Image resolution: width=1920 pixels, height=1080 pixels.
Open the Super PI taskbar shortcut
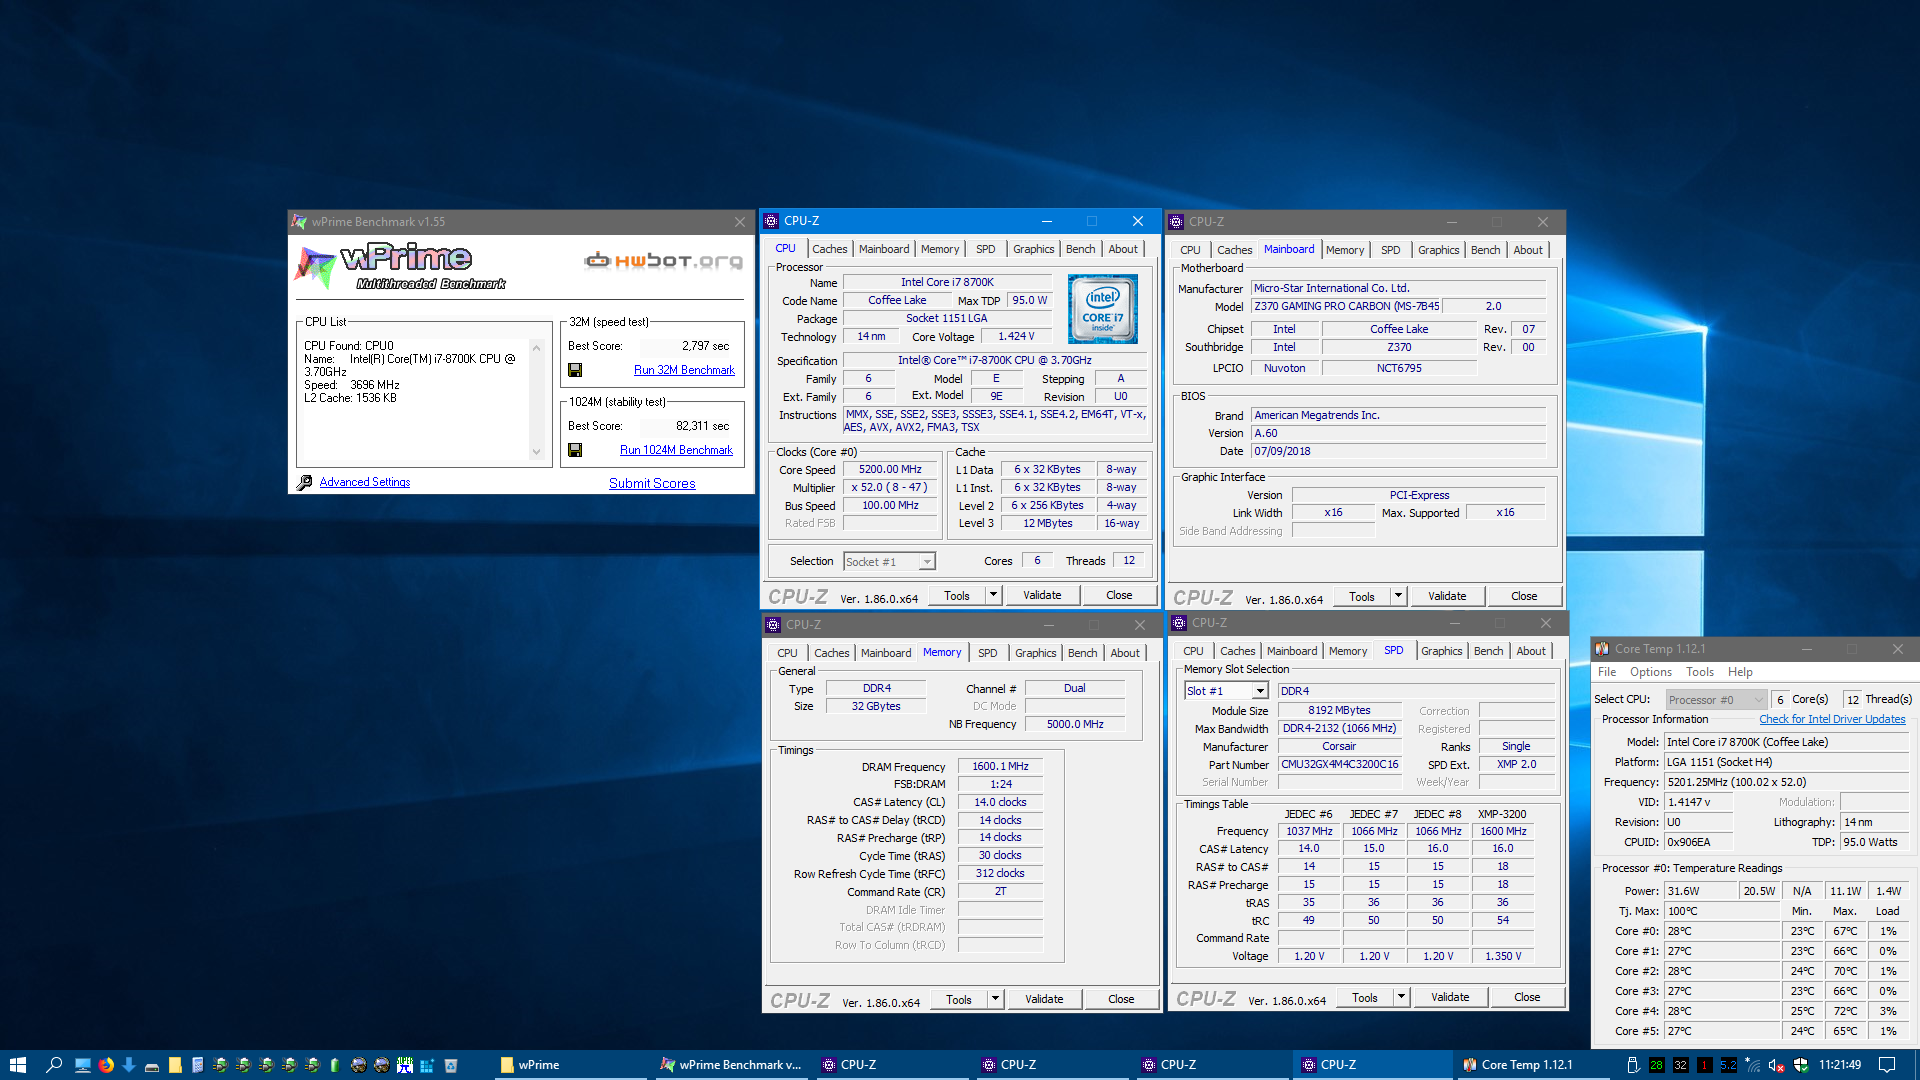pyautogui.click(x=404, y=1065)
